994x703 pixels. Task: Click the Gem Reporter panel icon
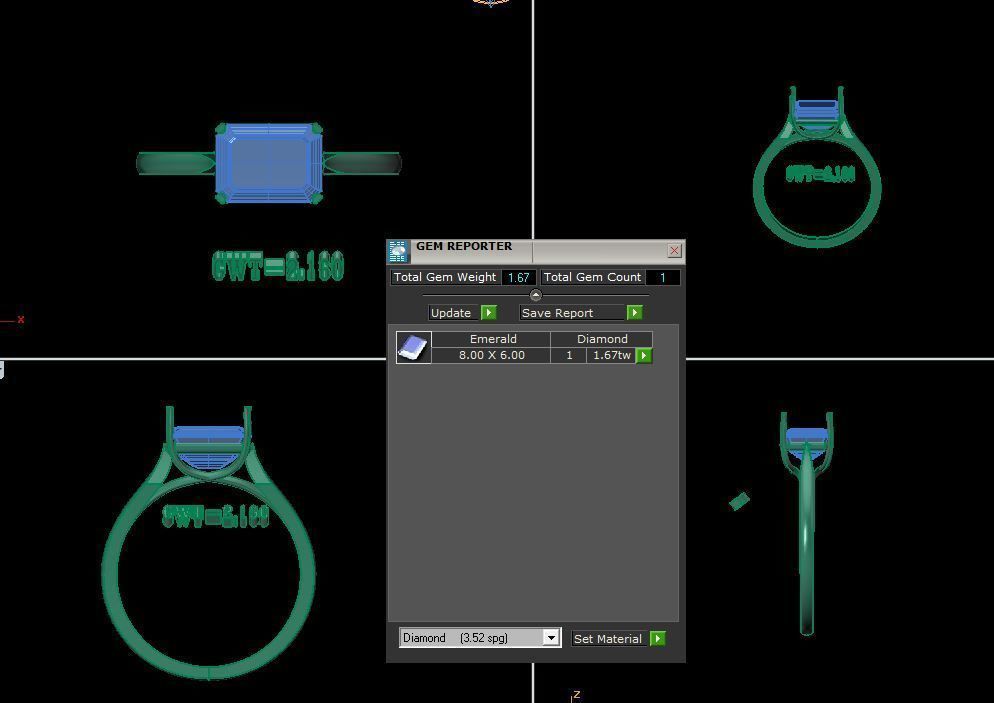click(398, 252)
